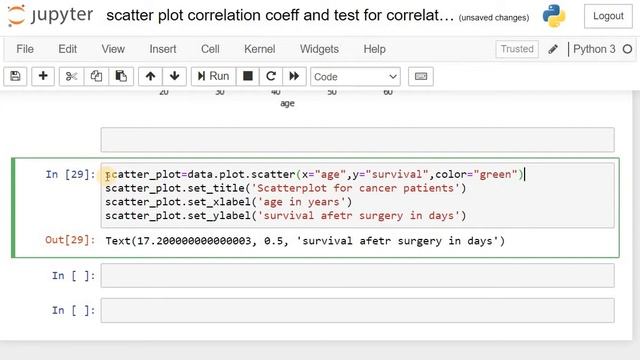
Task: Copy selected cells icon
Action: [96, 76]
